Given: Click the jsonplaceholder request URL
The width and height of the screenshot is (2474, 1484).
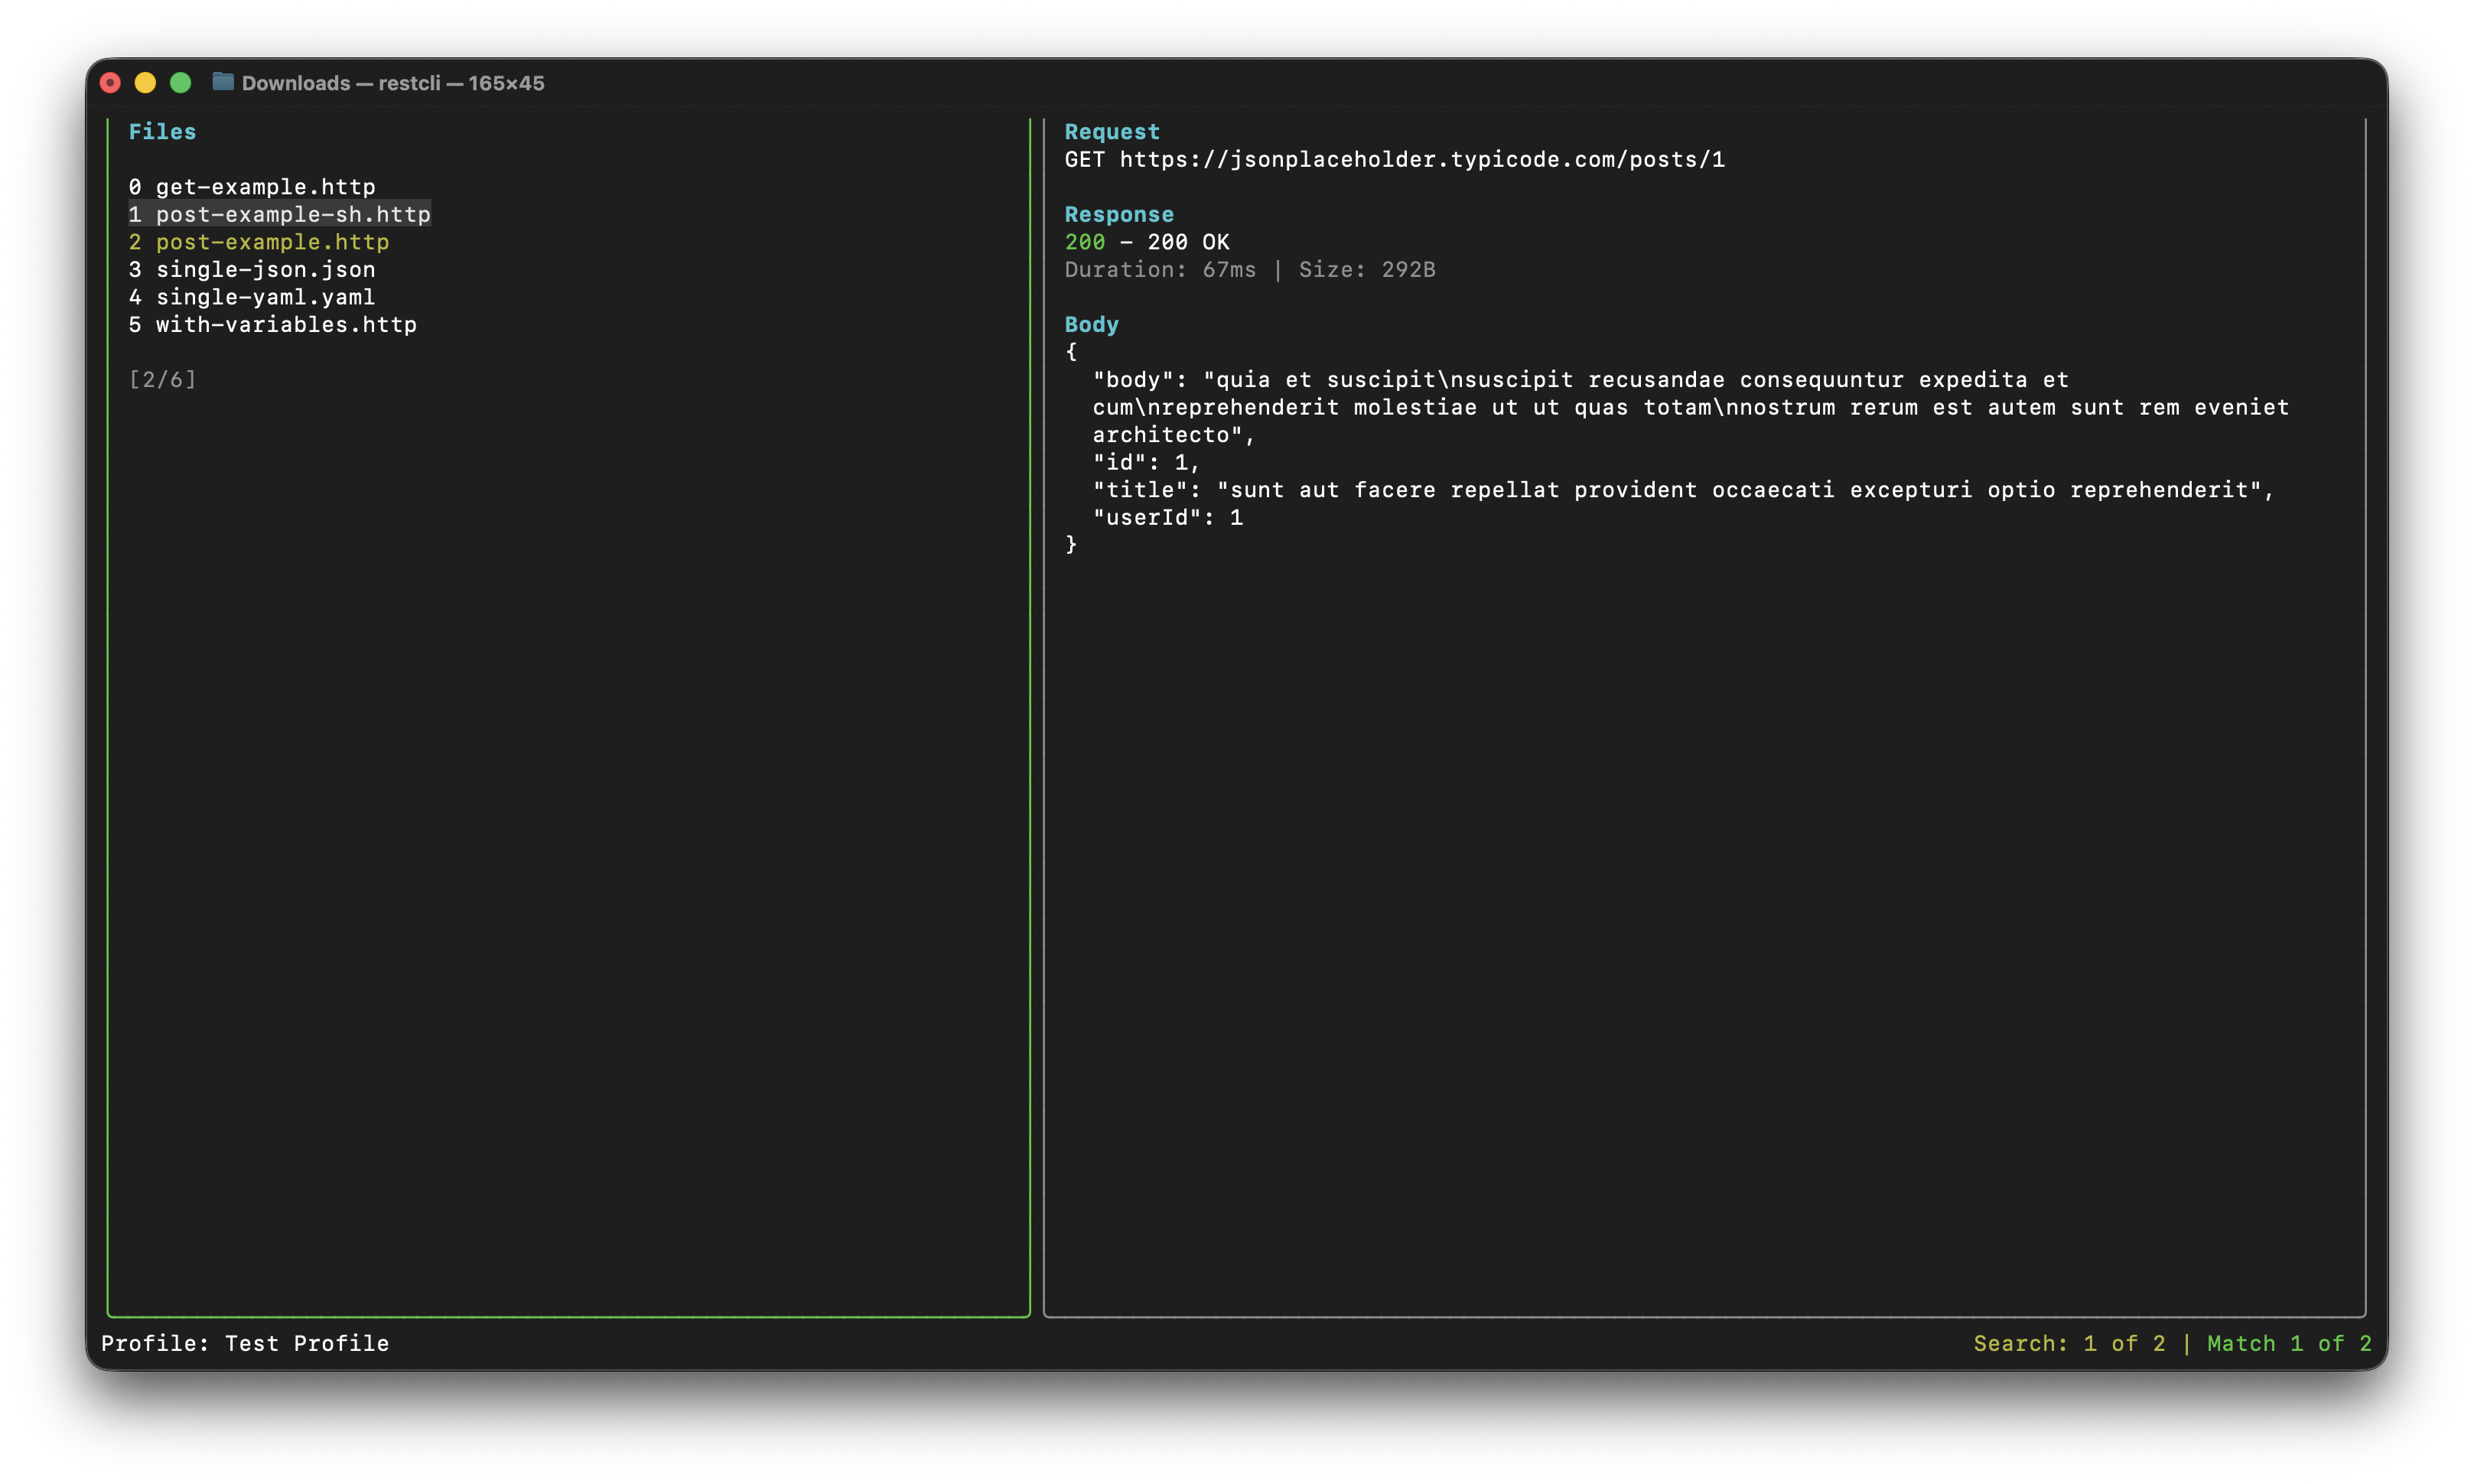Looking at the screenshot, I should 1421,159.
